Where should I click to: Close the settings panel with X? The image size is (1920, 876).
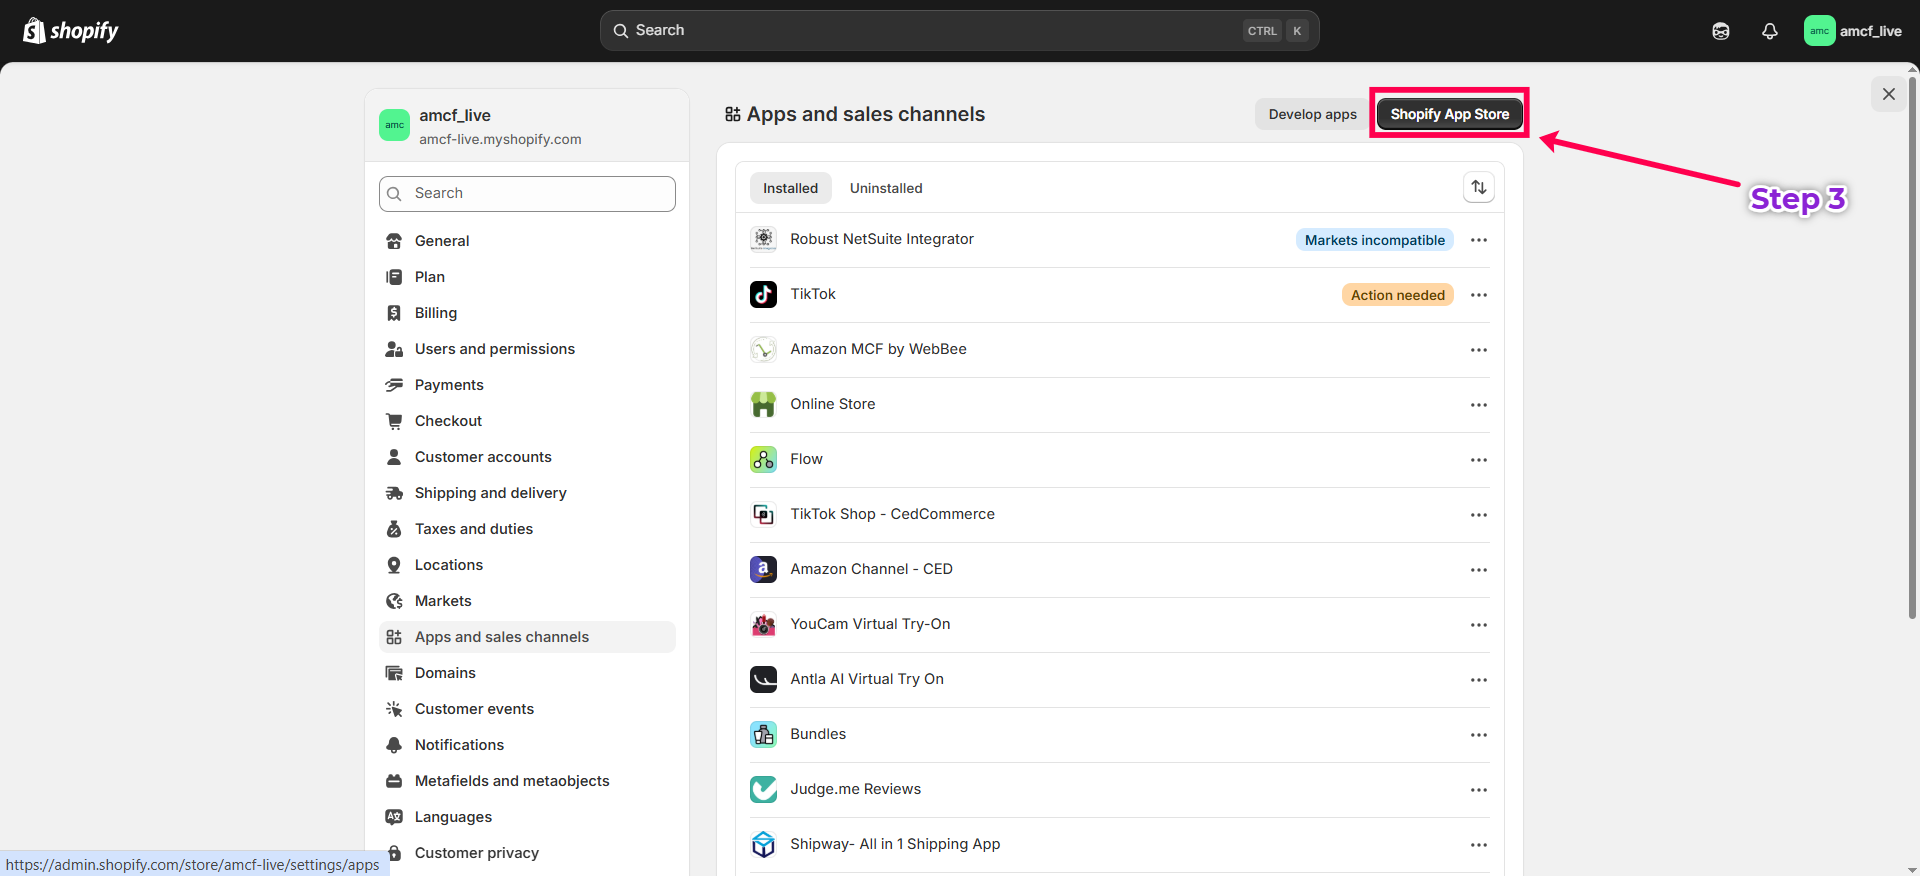(x=1888, y=94)
